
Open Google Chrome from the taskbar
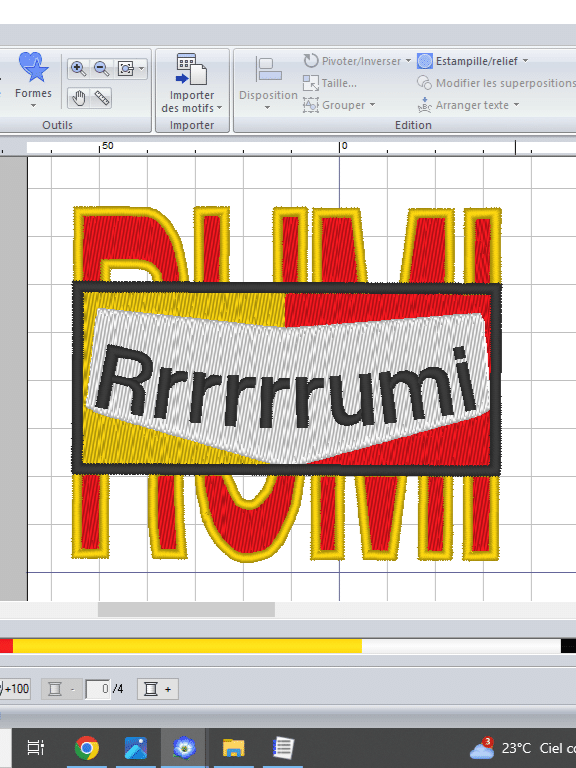coord(87,748)
